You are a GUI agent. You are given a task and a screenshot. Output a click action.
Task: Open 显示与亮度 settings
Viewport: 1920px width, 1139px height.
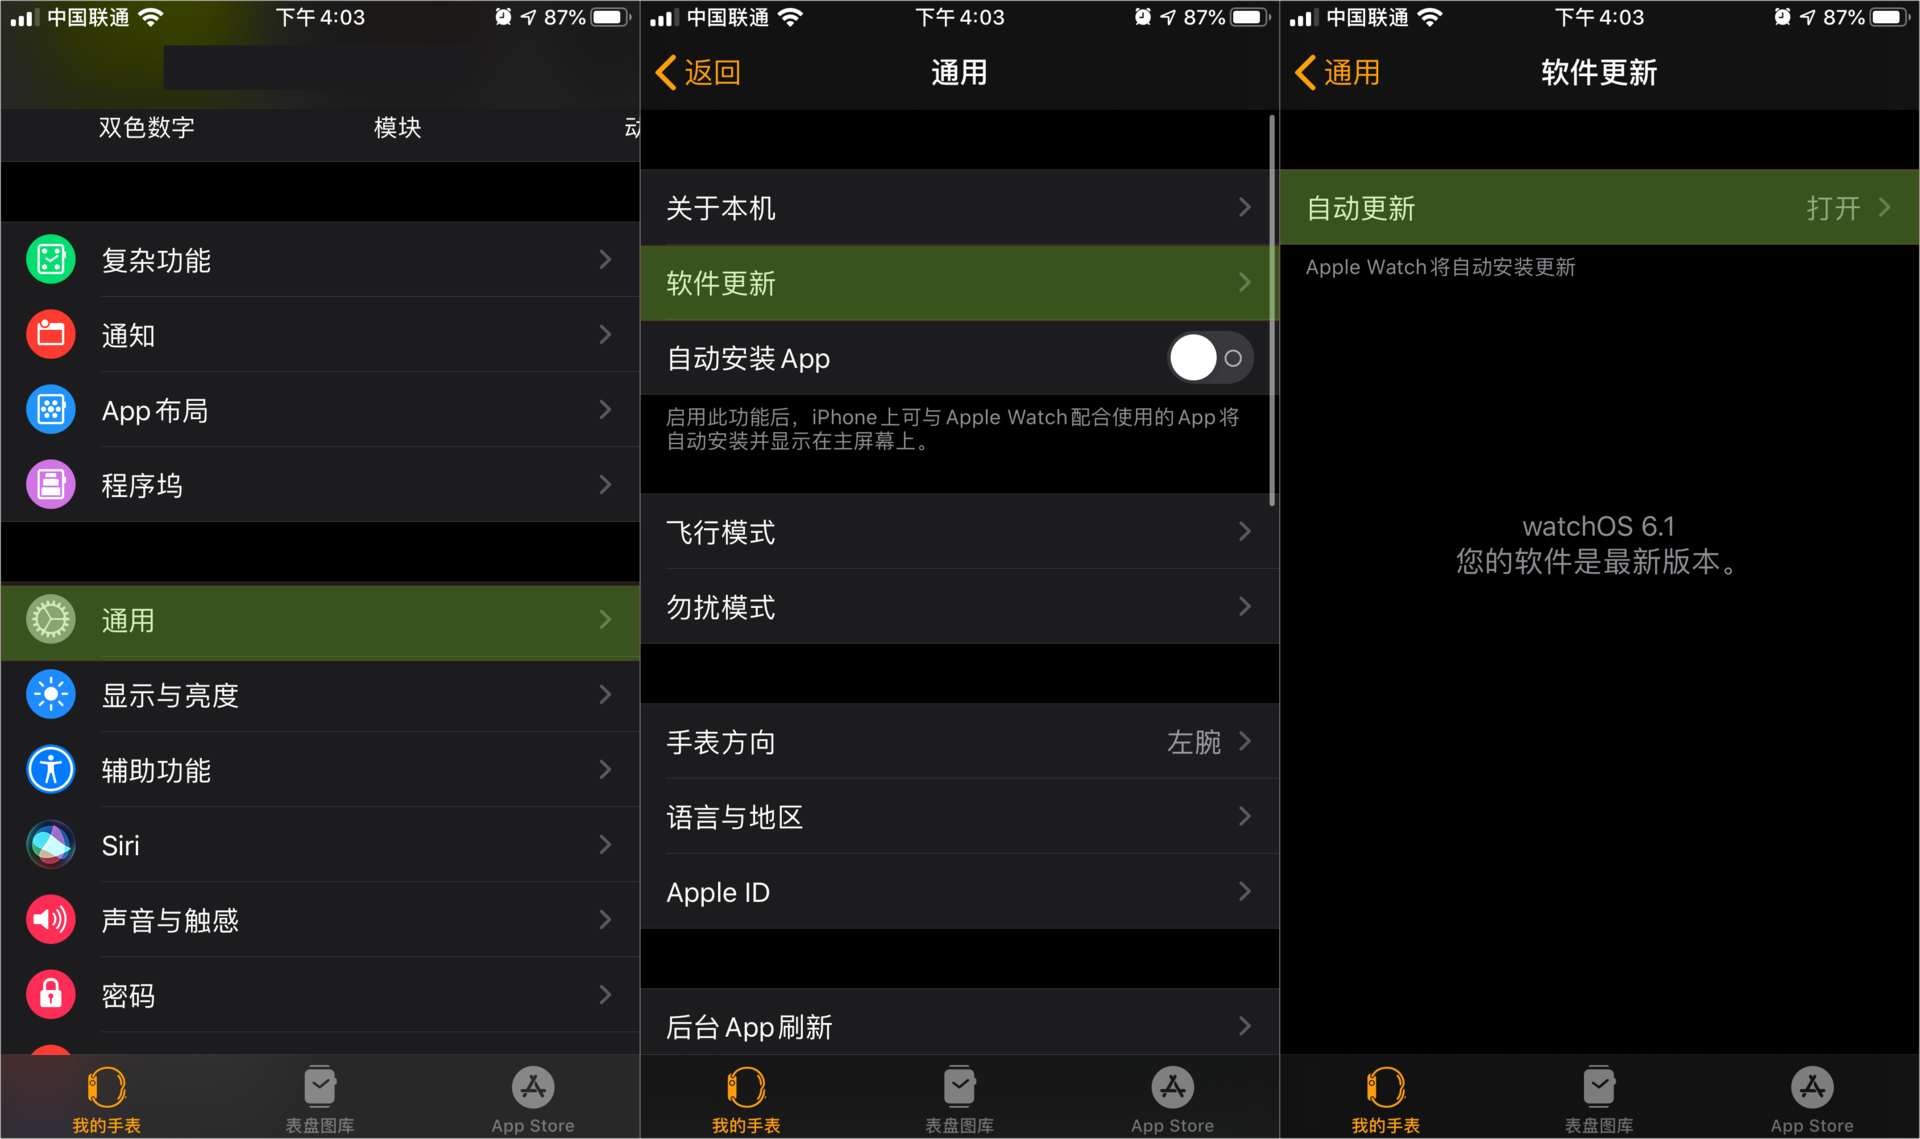319,696
